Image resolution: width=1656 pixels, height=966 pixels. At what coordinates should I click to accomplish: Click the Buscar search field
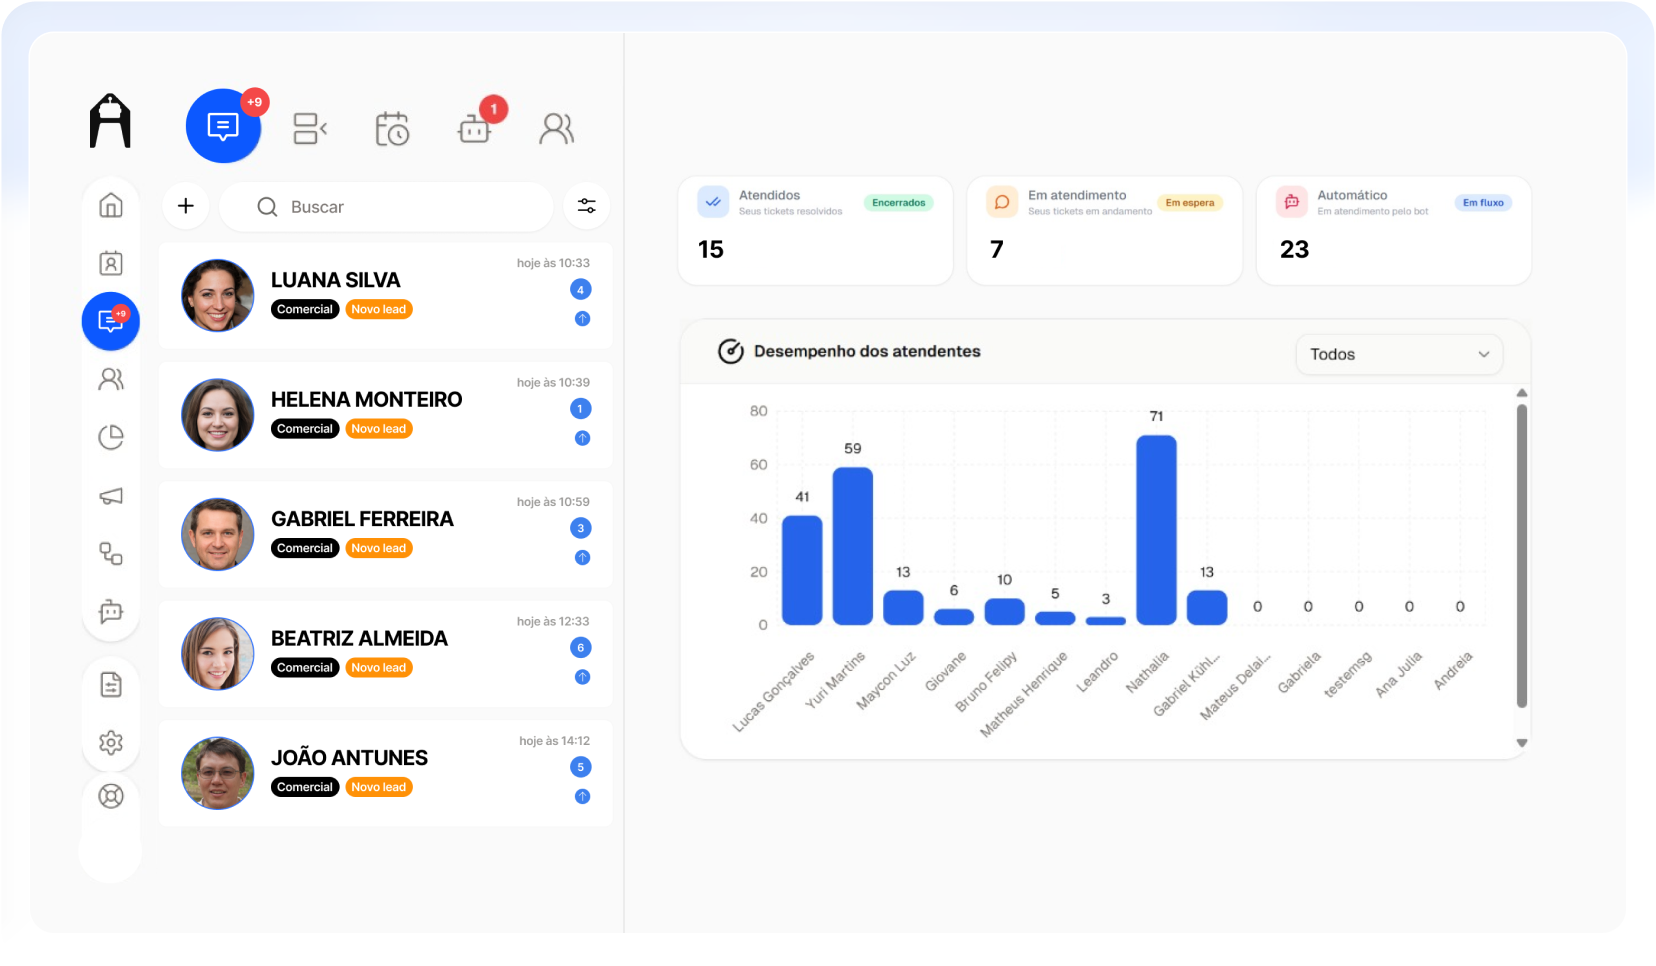386,207
